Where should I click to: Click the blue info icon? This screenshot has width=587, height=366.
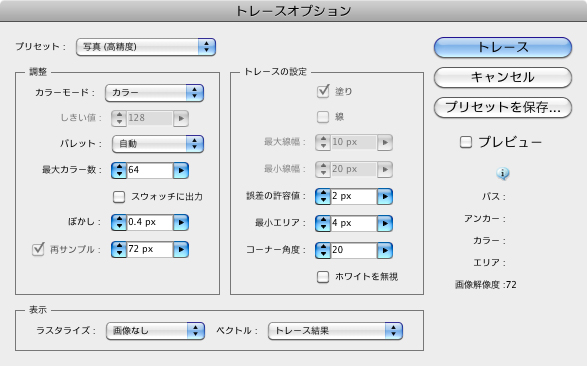coord(502,173)
